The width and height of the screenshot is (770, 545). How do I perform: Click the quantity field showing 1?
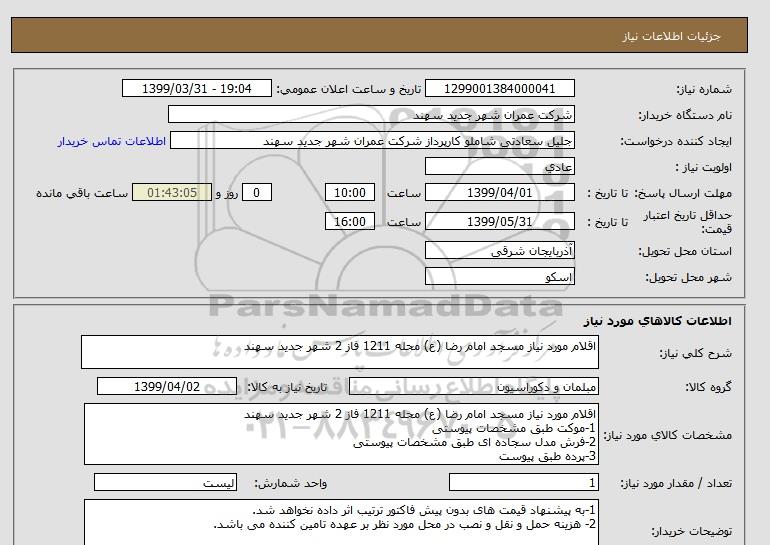pos(523,483)
